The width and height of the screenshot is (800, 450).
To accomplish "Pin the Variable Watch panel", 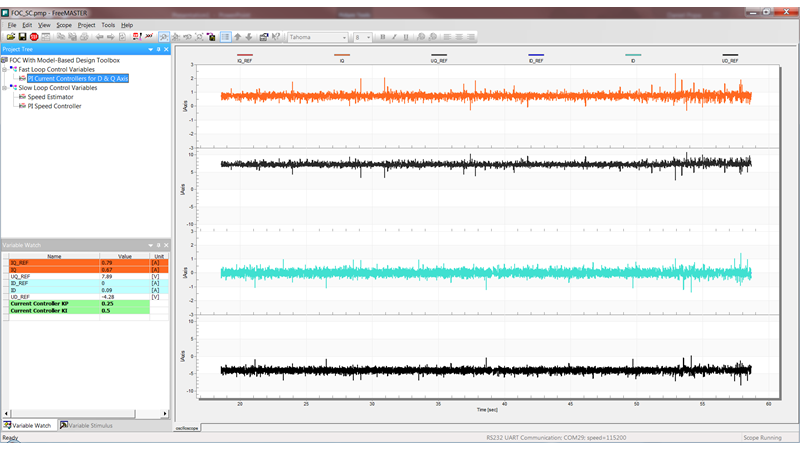I will tap(158, 245).
